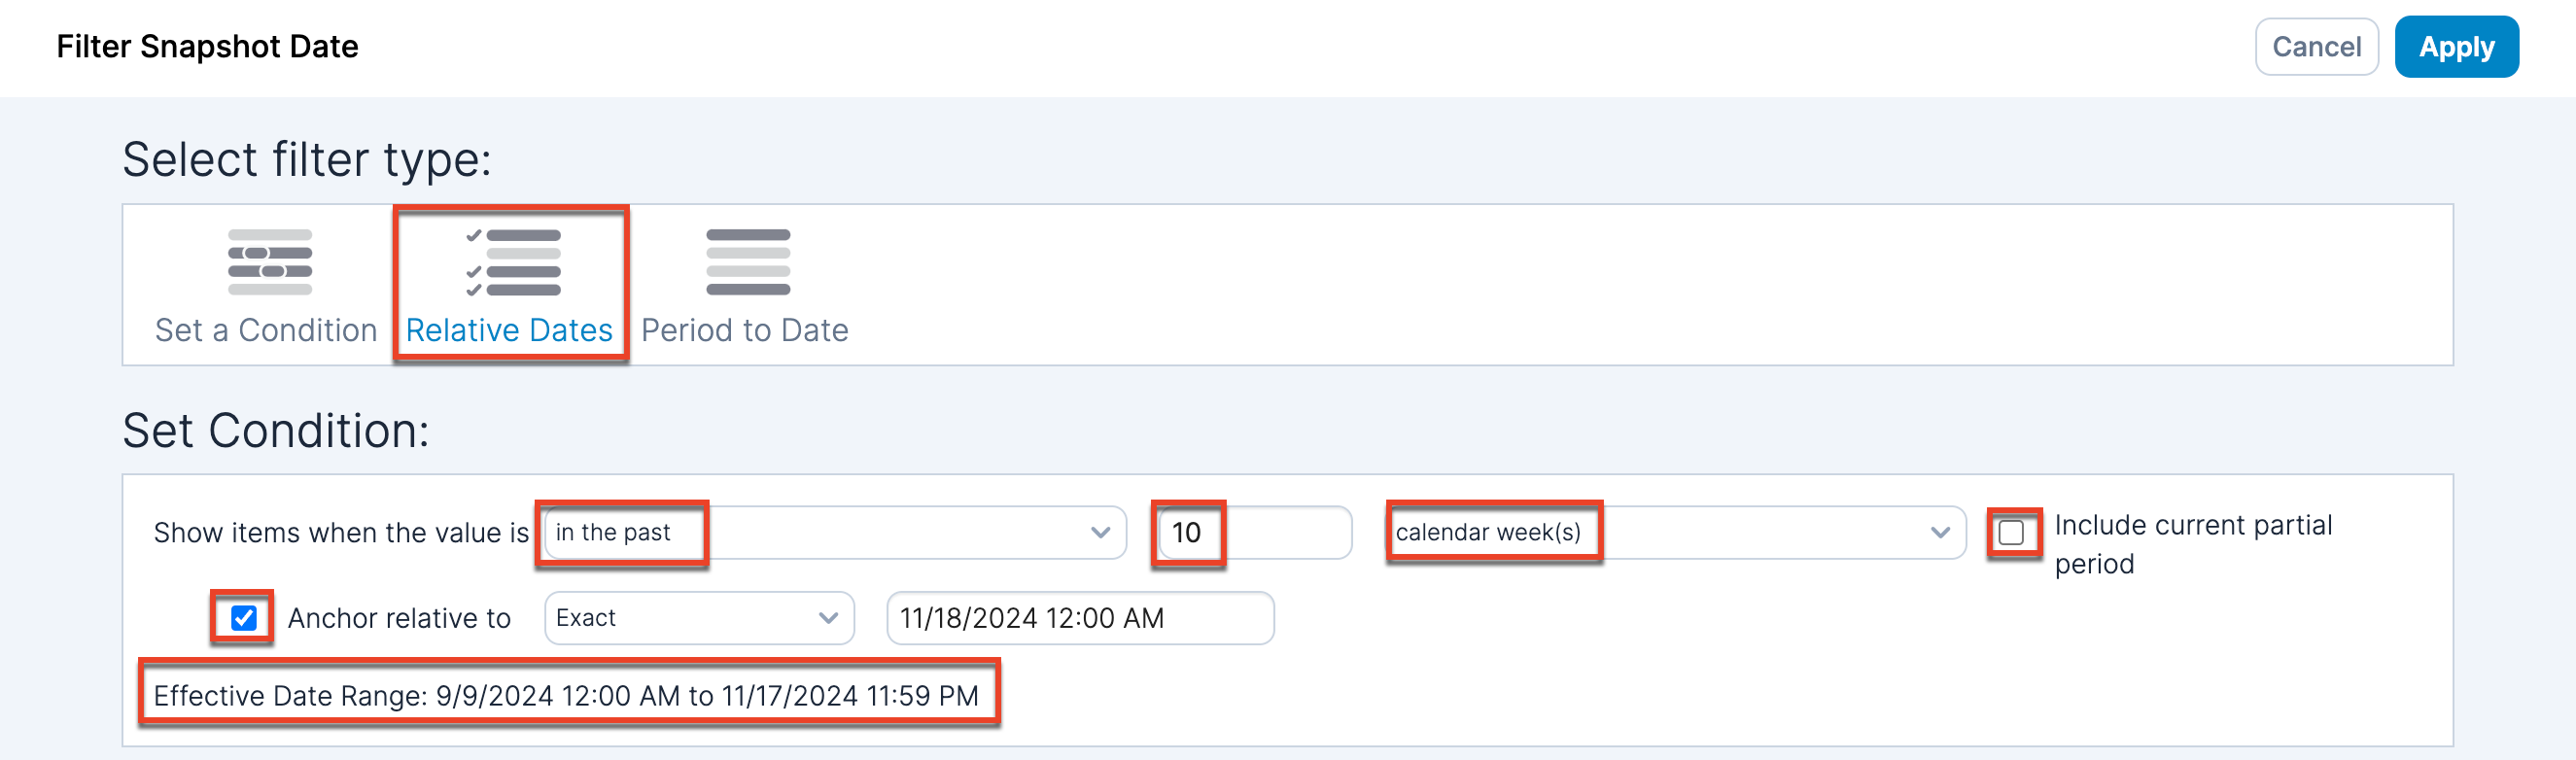This screenshot has height=760, width=2576.
Task: Click the chevron on the 'in the past' dropdown
Action: coord(1100,532)
